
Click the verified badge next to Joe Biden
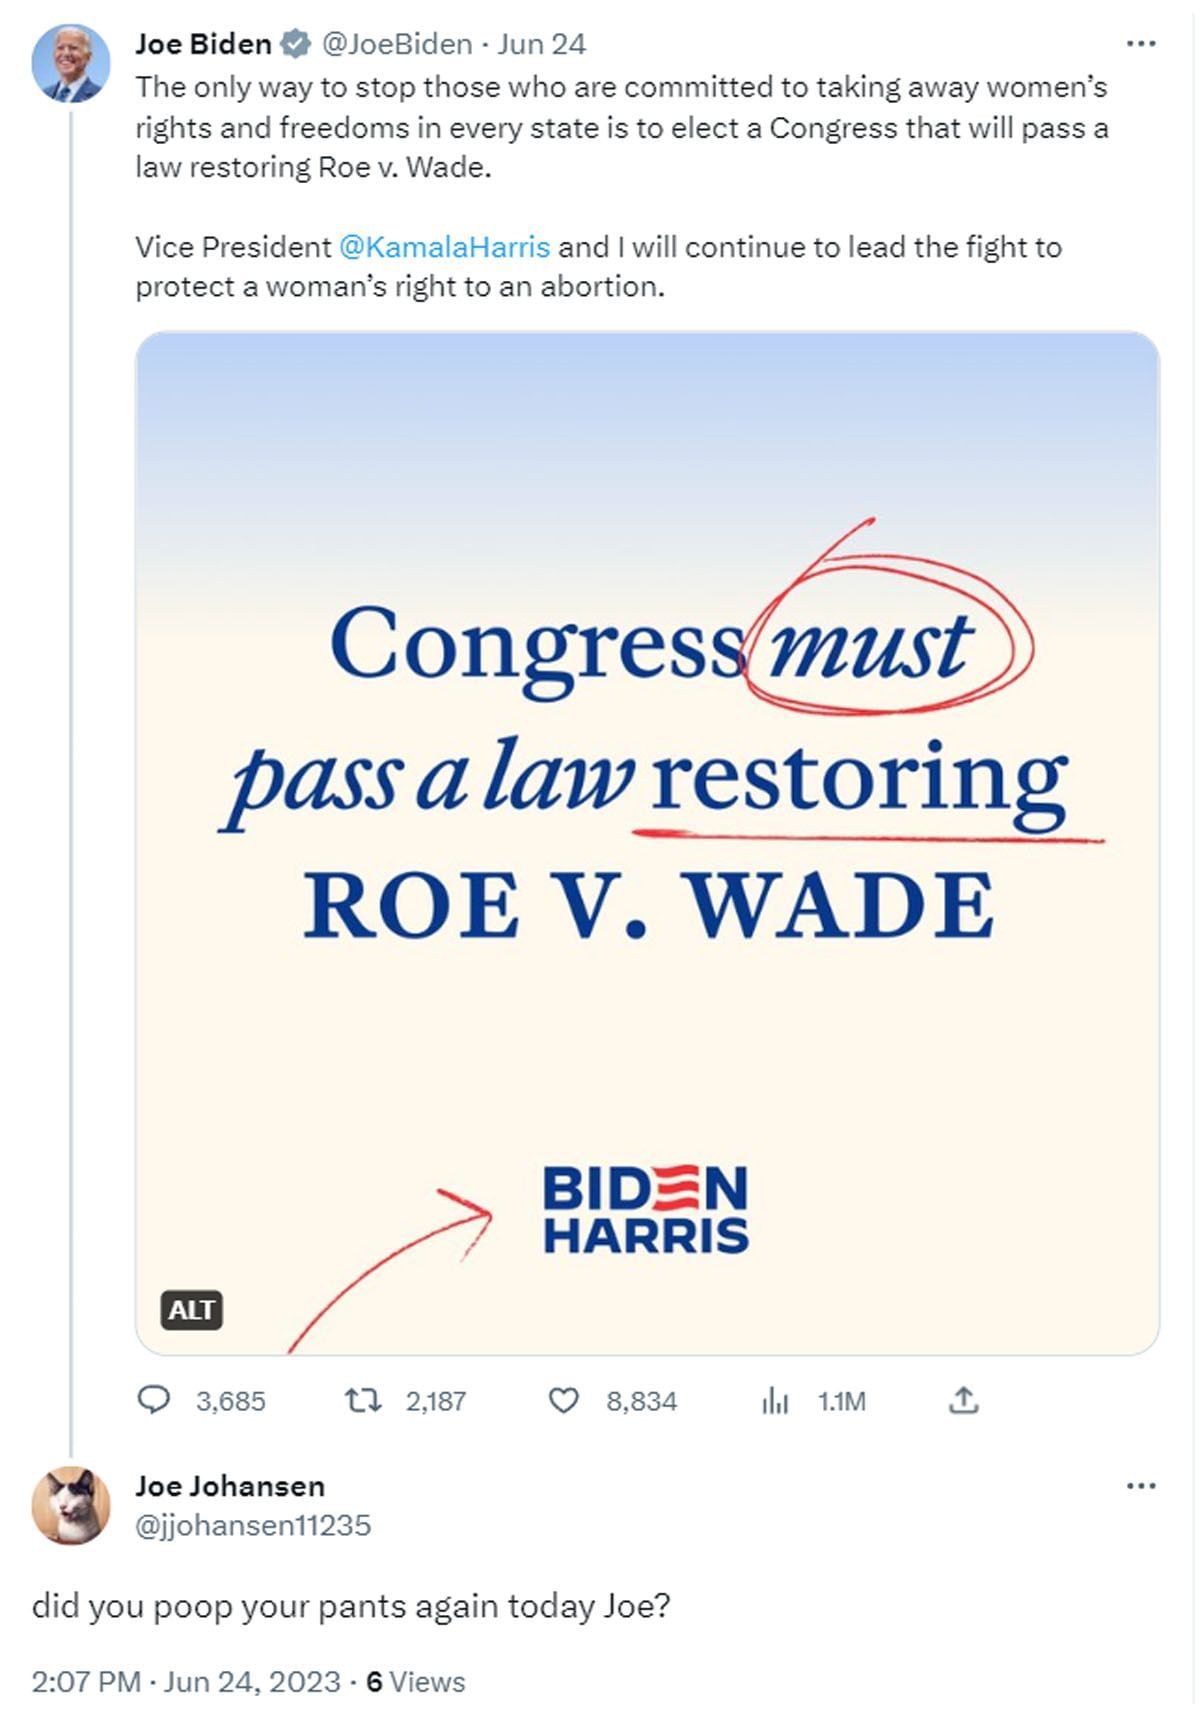[294, 44]
